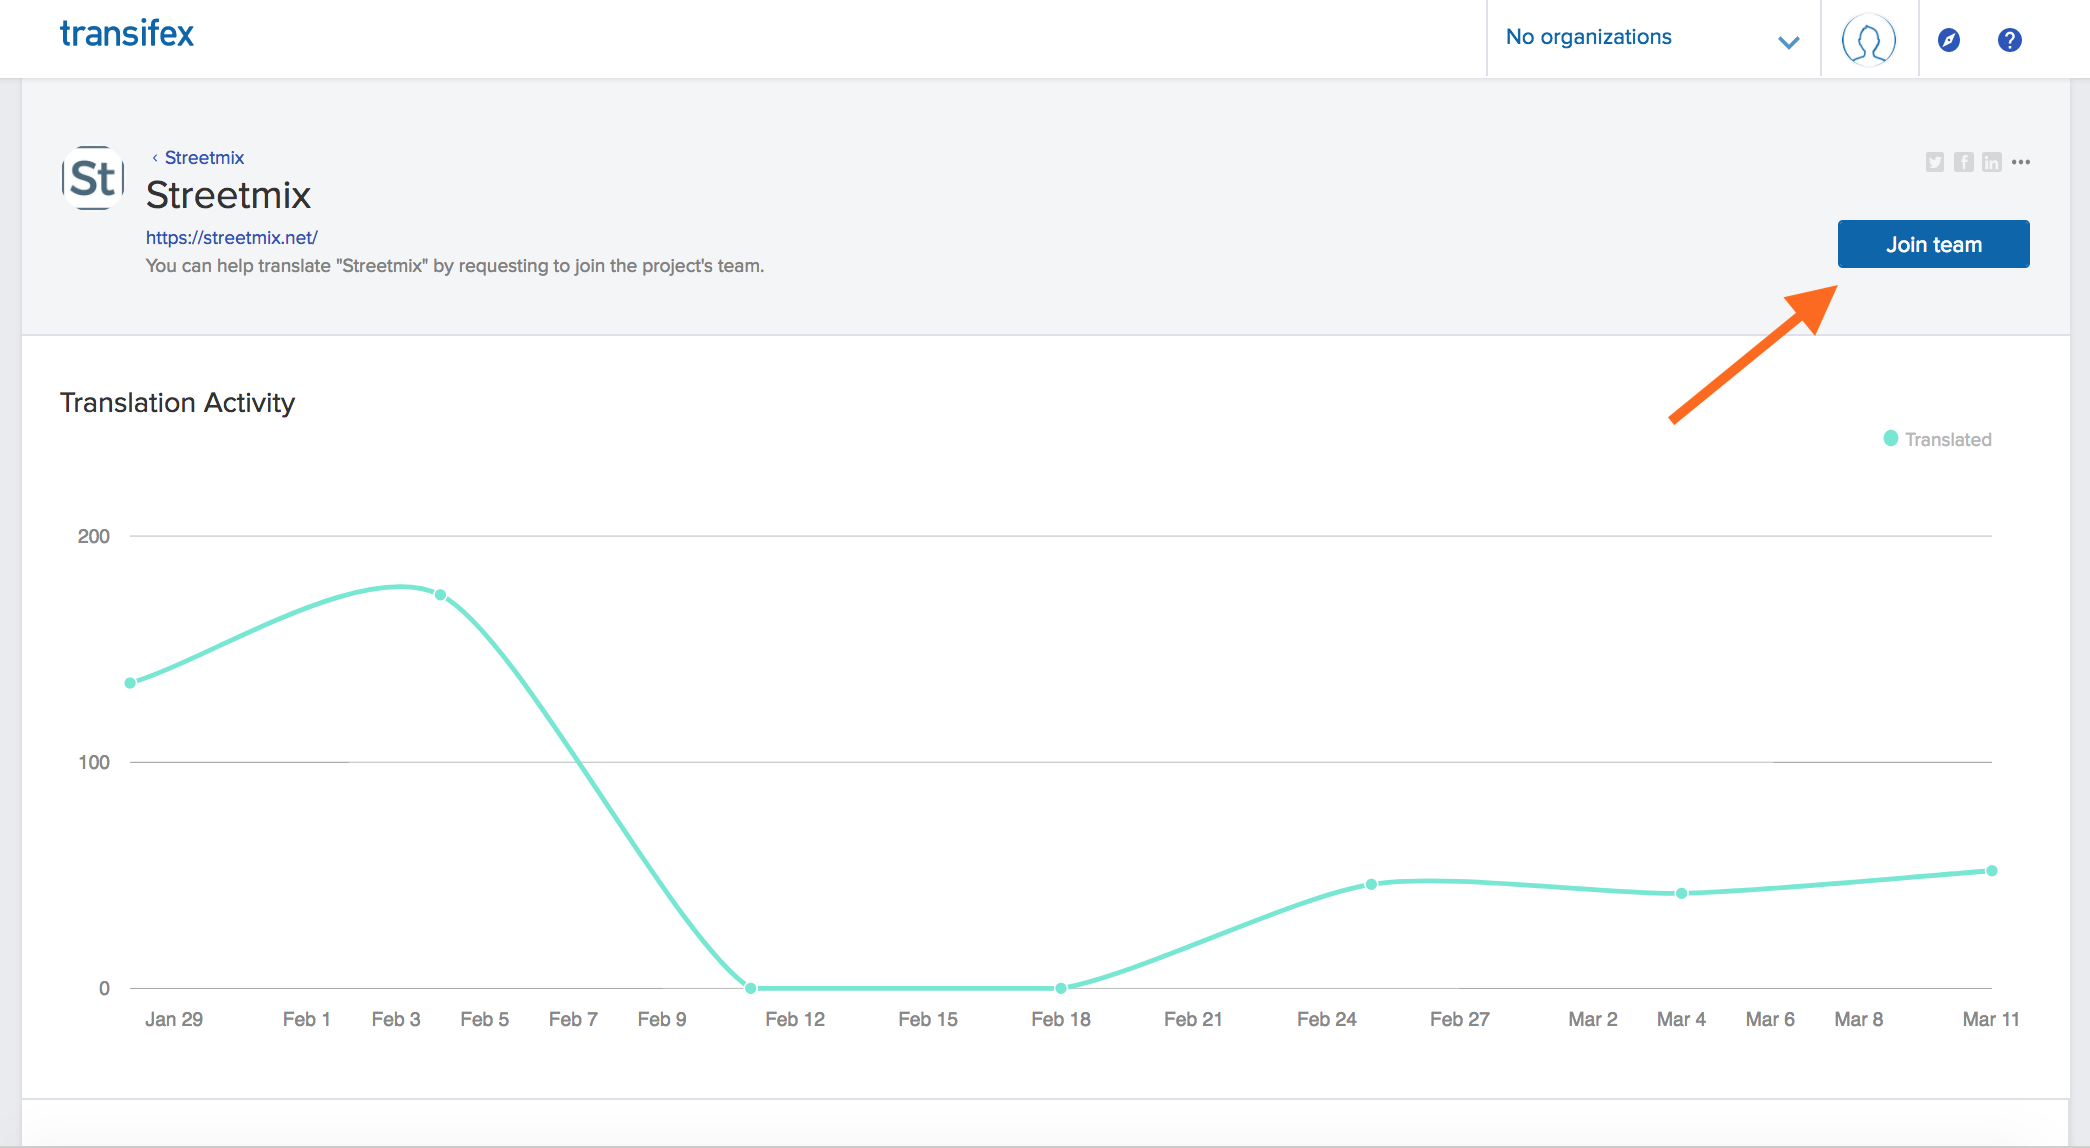
Task: Click the 200 y-axis label
Action: [x=94, y=536]
